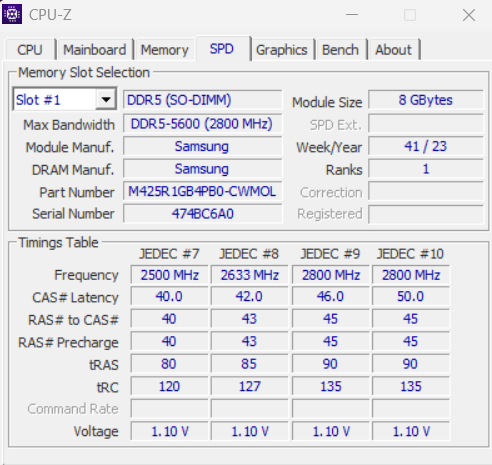
Task: Click the Part Number label
Action: tap(77, 192)
